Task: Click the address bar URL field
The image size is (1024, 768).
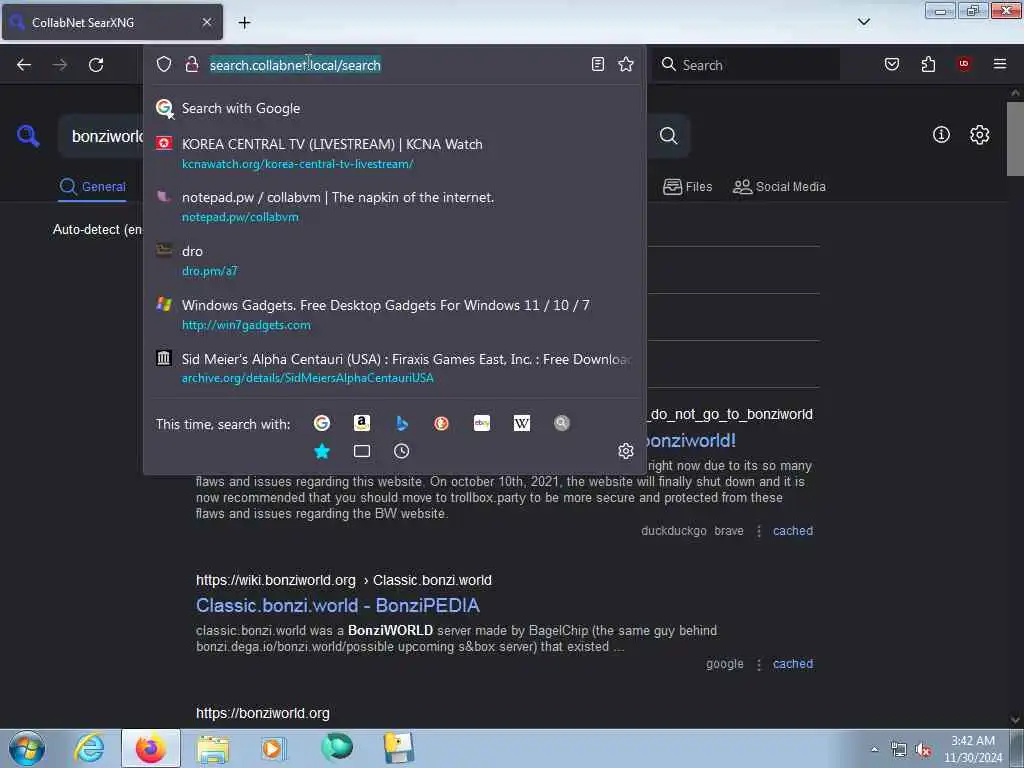Action: pyautogui.click(x=394, y=65)
